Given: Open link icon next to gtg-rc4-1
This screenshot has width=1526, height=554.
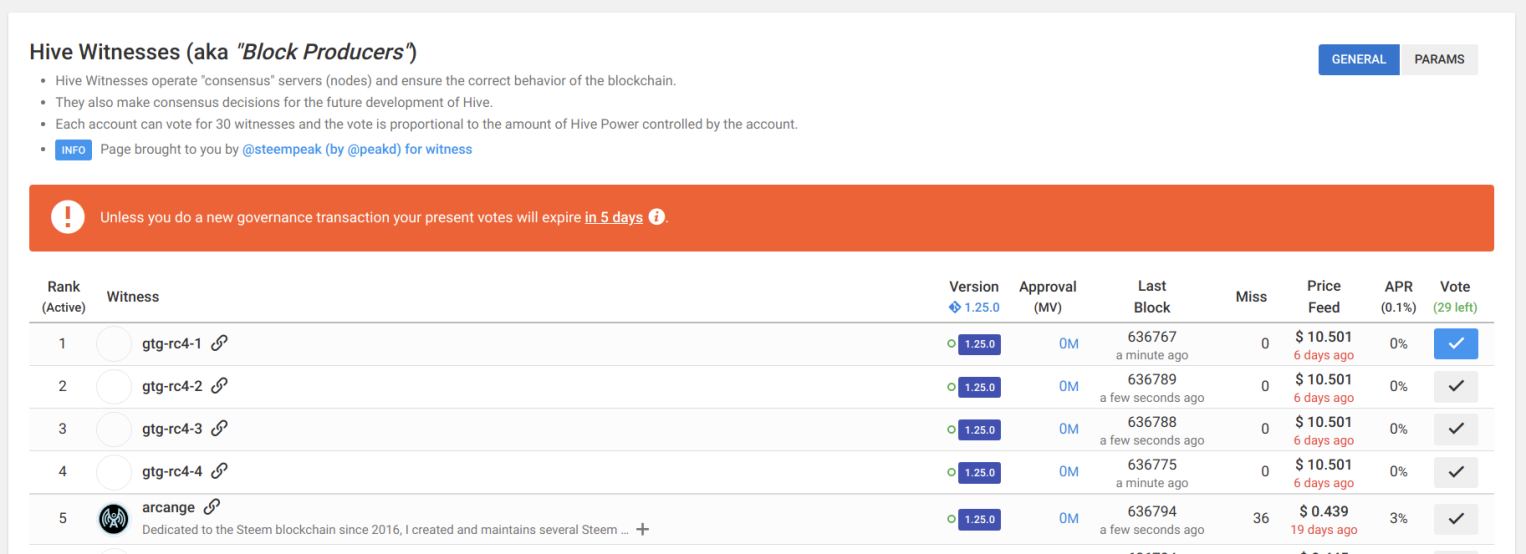Looking at the screenshot, I should (219, 343).
